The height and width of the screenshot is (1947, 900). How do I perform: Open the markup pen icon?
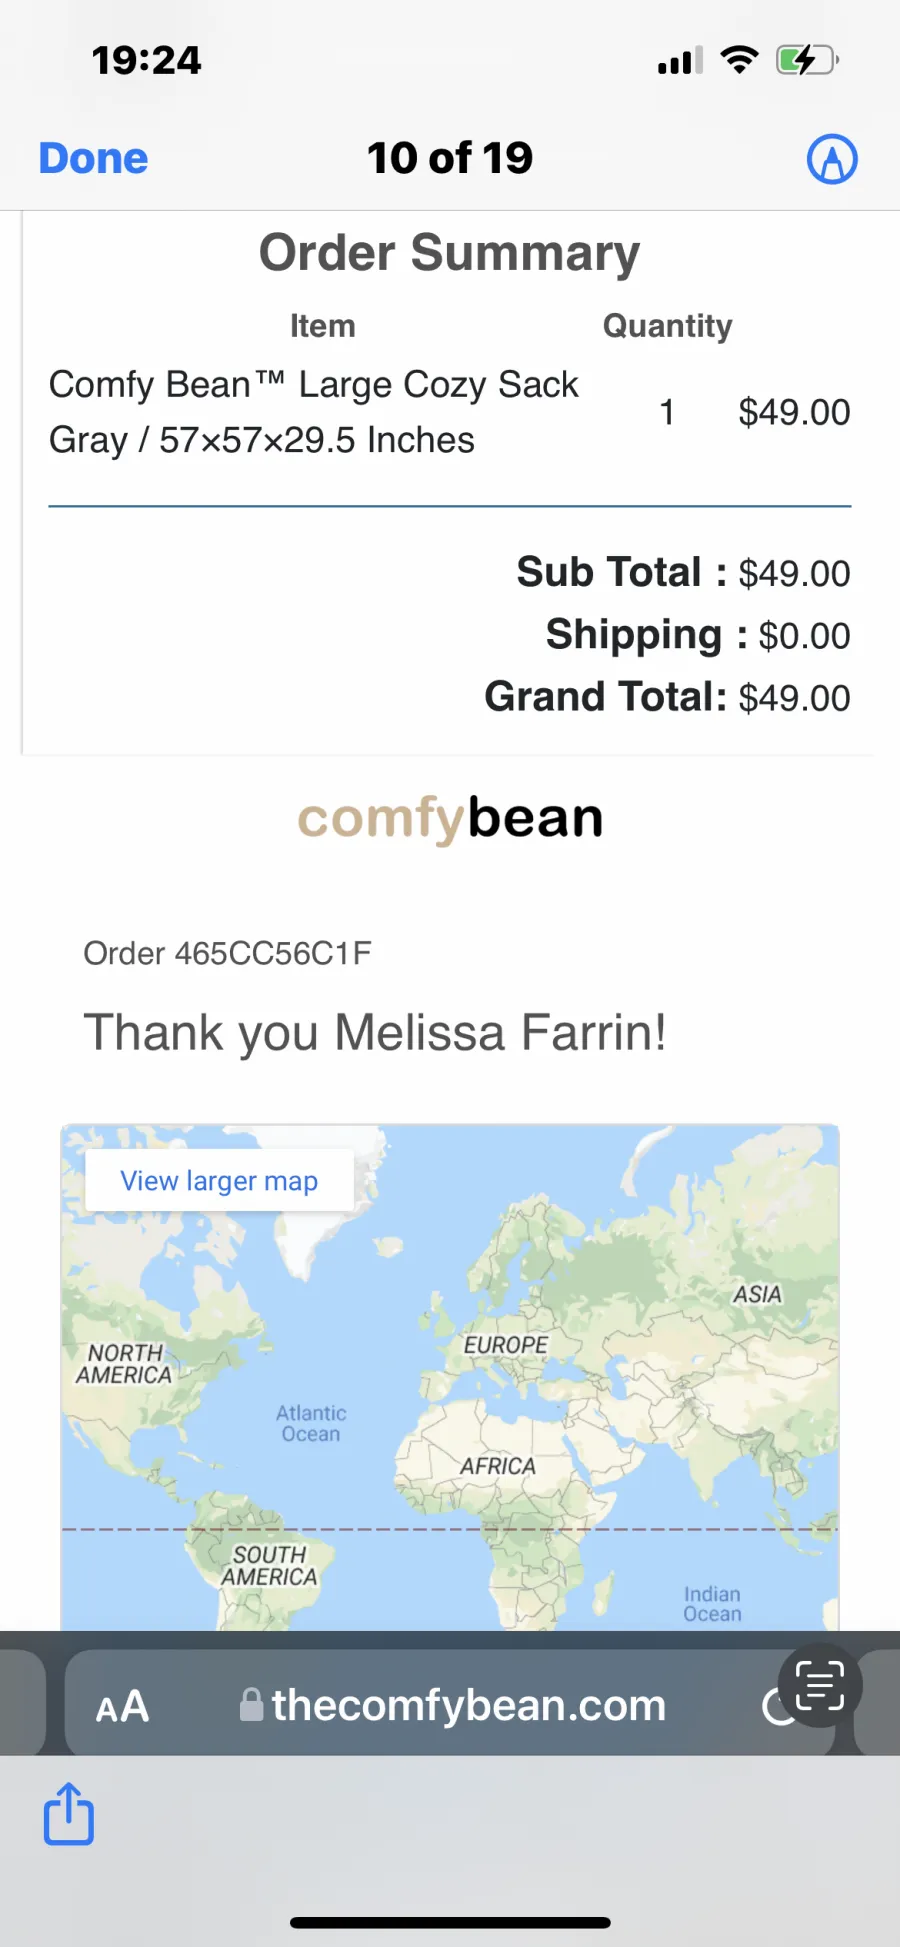832,159
